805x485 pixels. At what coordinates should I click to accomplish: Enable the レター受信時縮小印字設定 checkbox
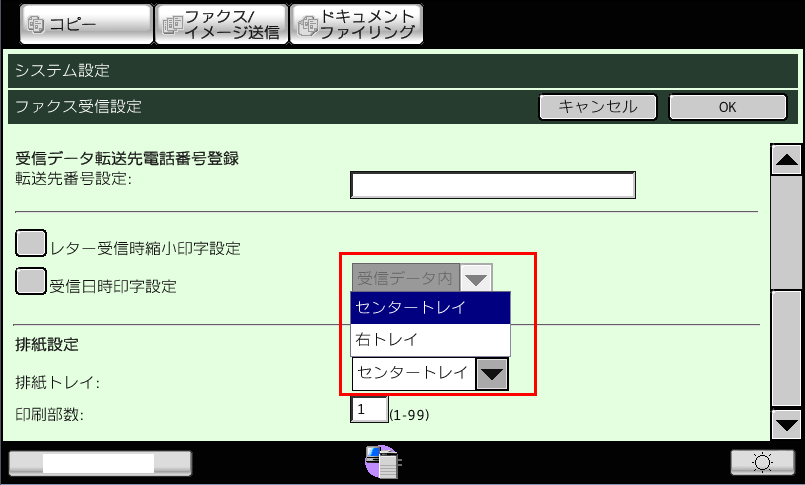tap(32, 245)
